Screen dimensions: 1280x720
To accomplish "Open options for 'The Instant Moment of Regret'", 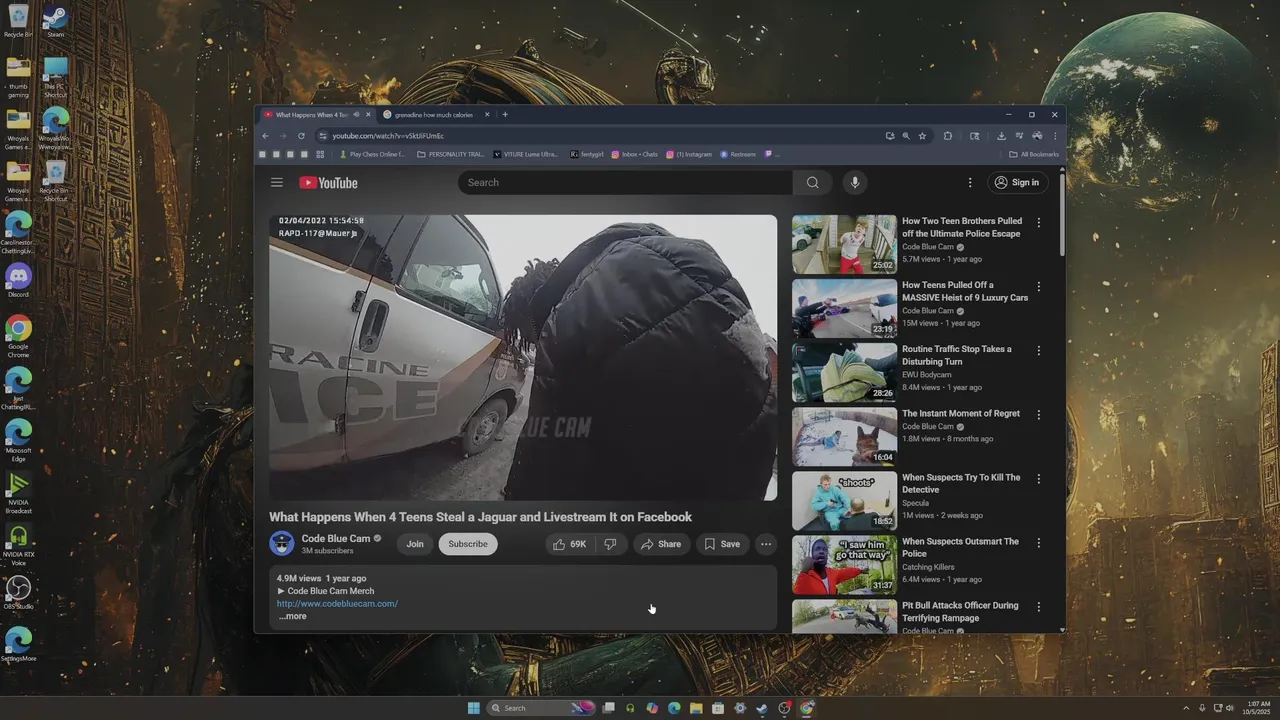I will [1038, 415].
